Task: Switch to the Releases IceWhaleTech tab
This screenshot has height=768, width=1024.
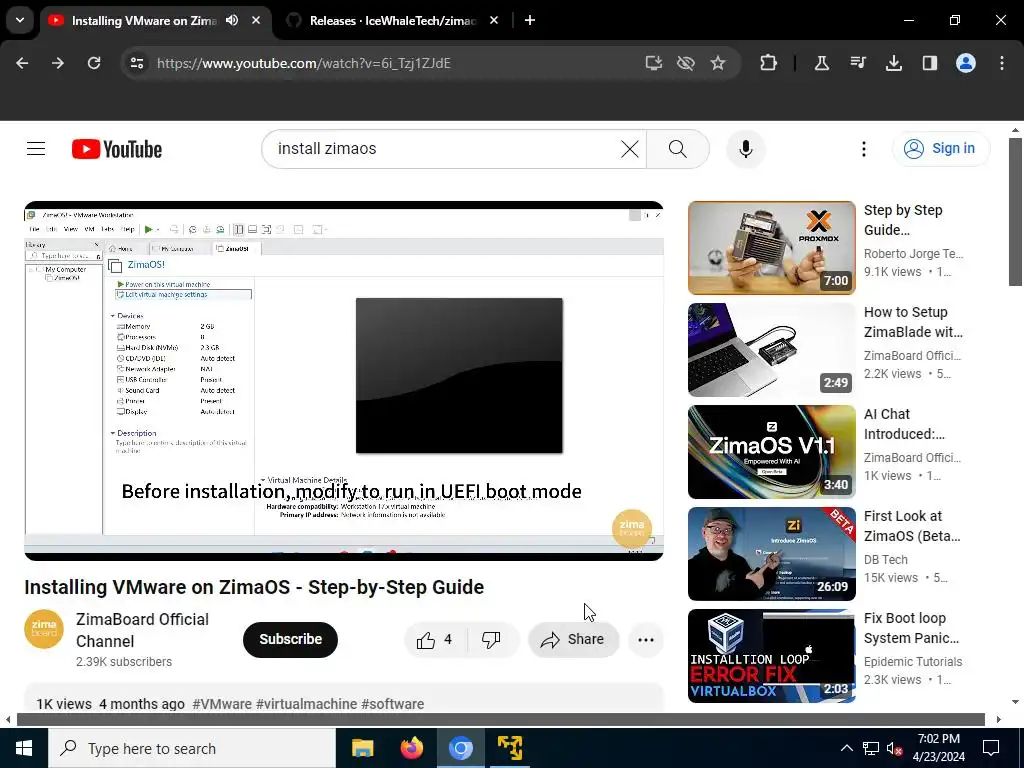Action: [x=392, y=21]
